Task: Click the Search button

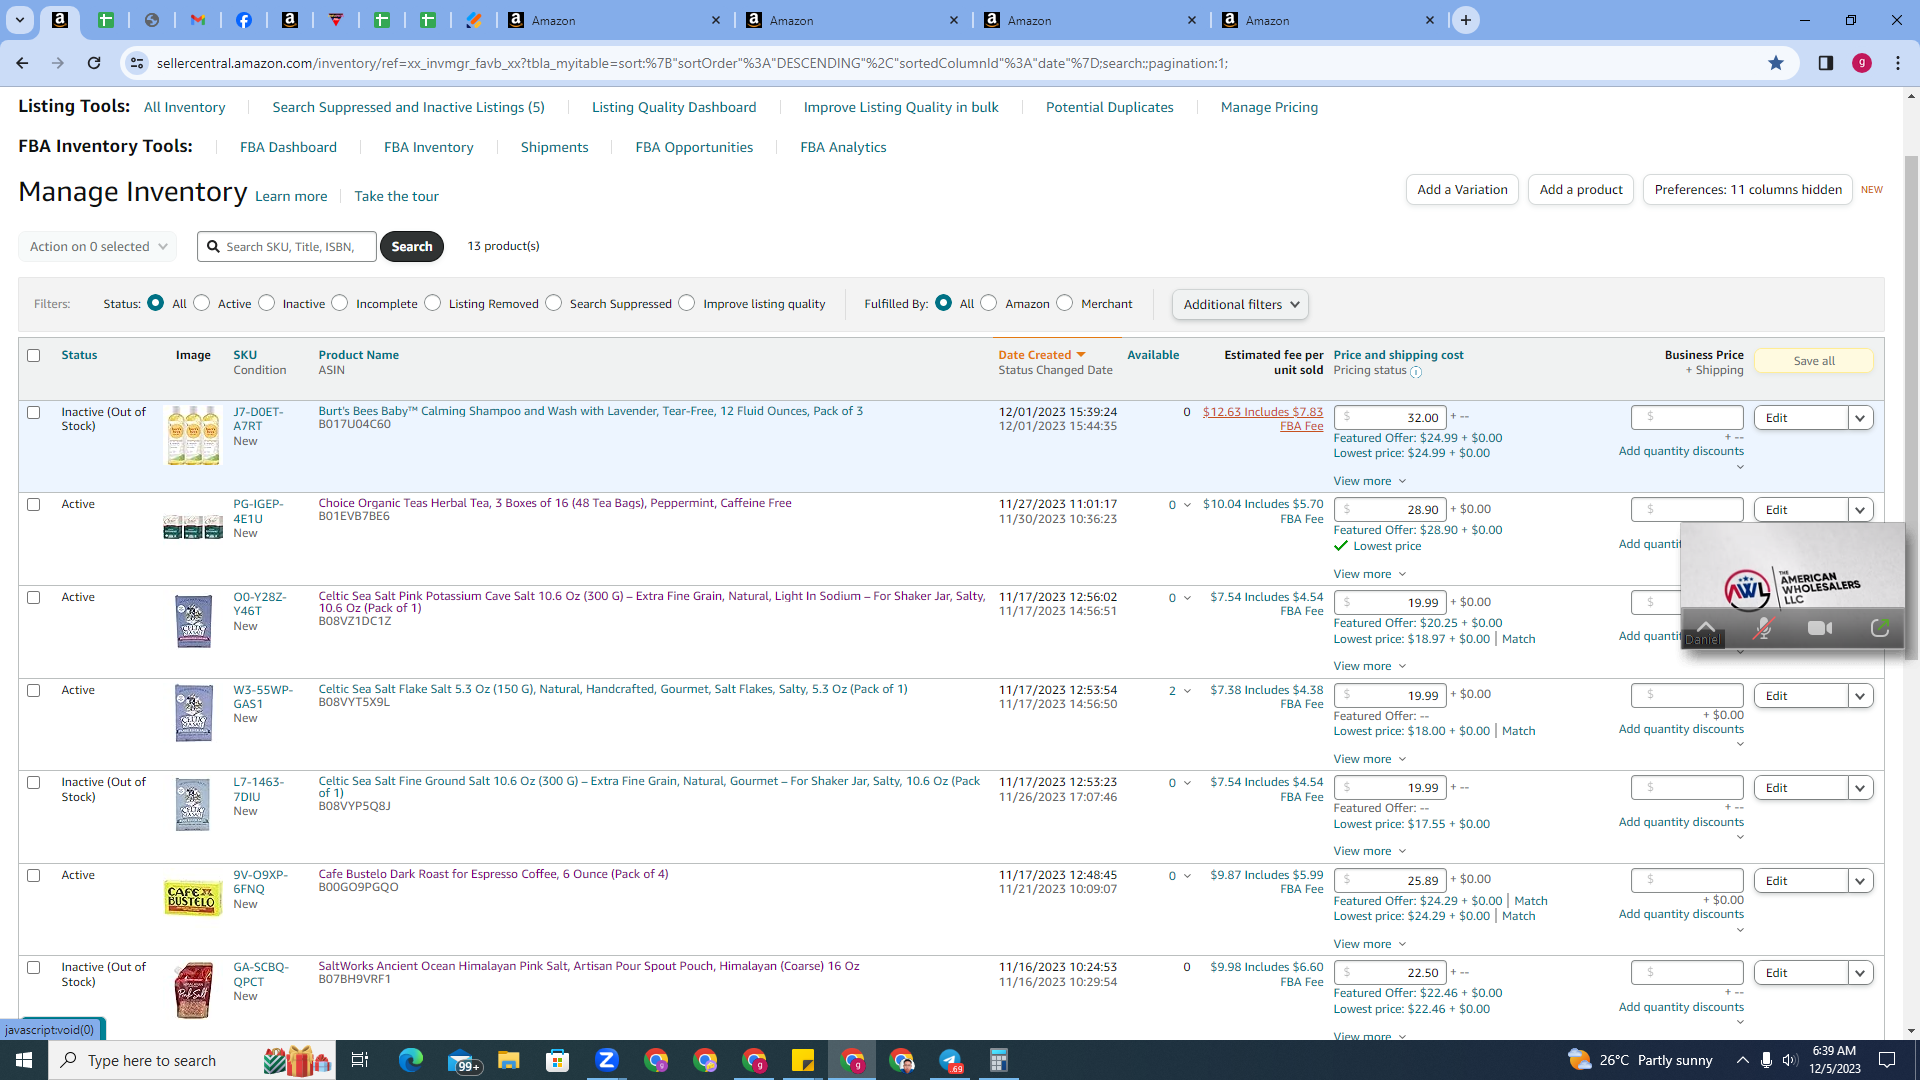Action: coord(412,246)
